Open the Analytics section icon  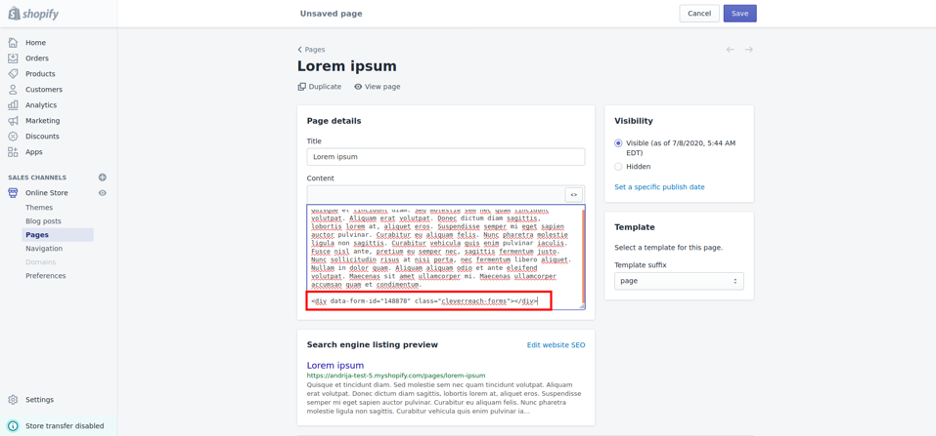13,105
